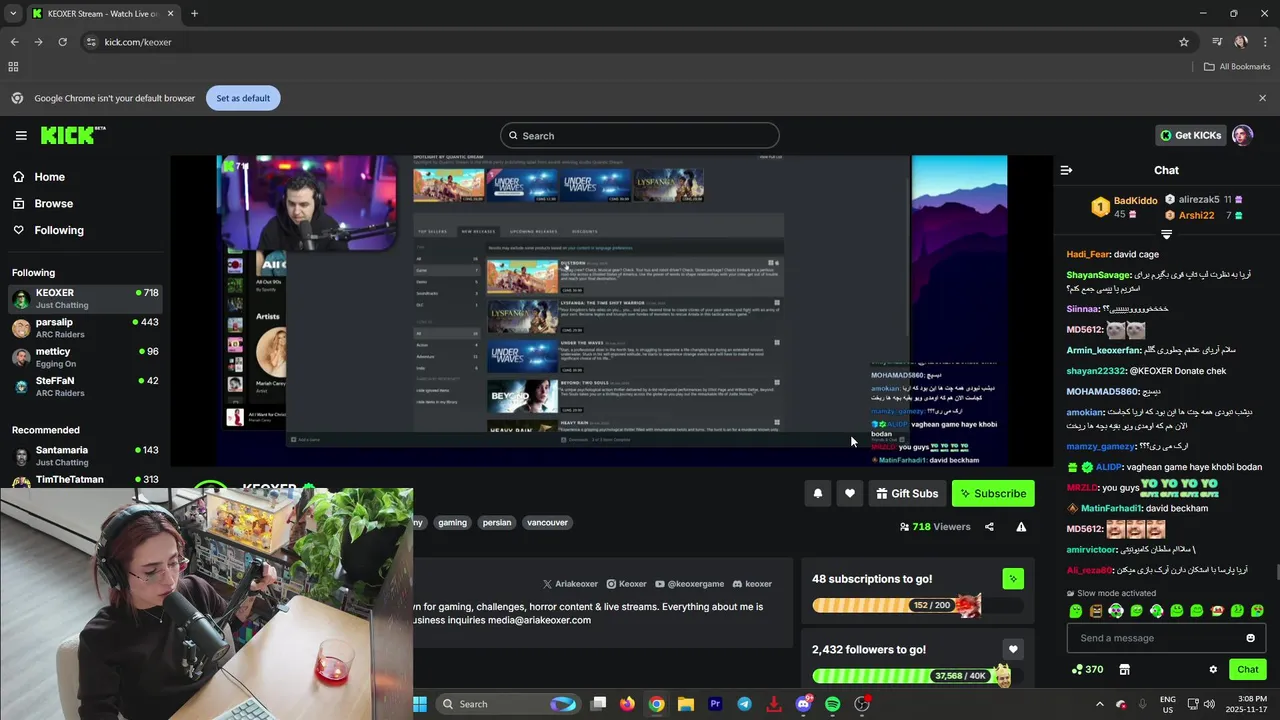This screenshot has width=1280, height=720.
Task: Open Telegram from taskbar
Action: click(x=744, y=704)
